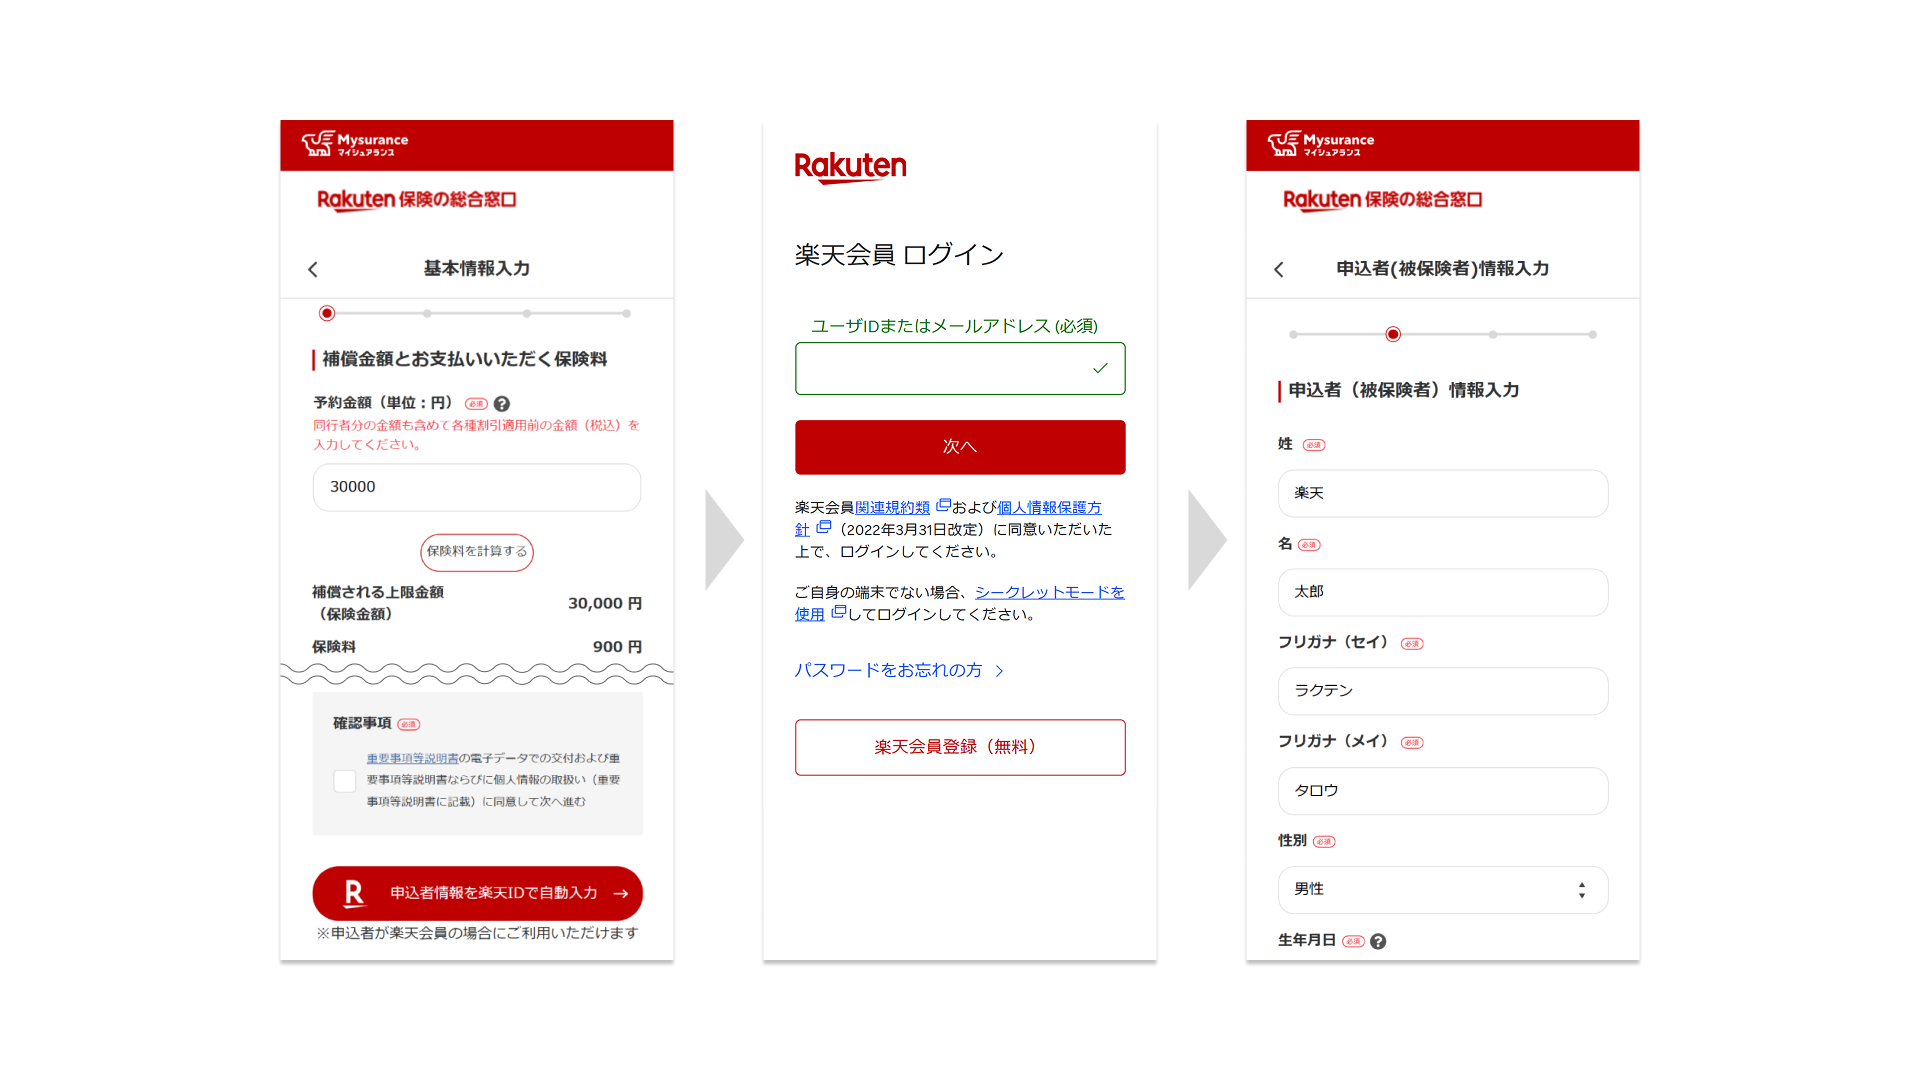Click the arrow chevron after パスワードをお忘れの方
1920x1080 pixels.
(999, 671)
